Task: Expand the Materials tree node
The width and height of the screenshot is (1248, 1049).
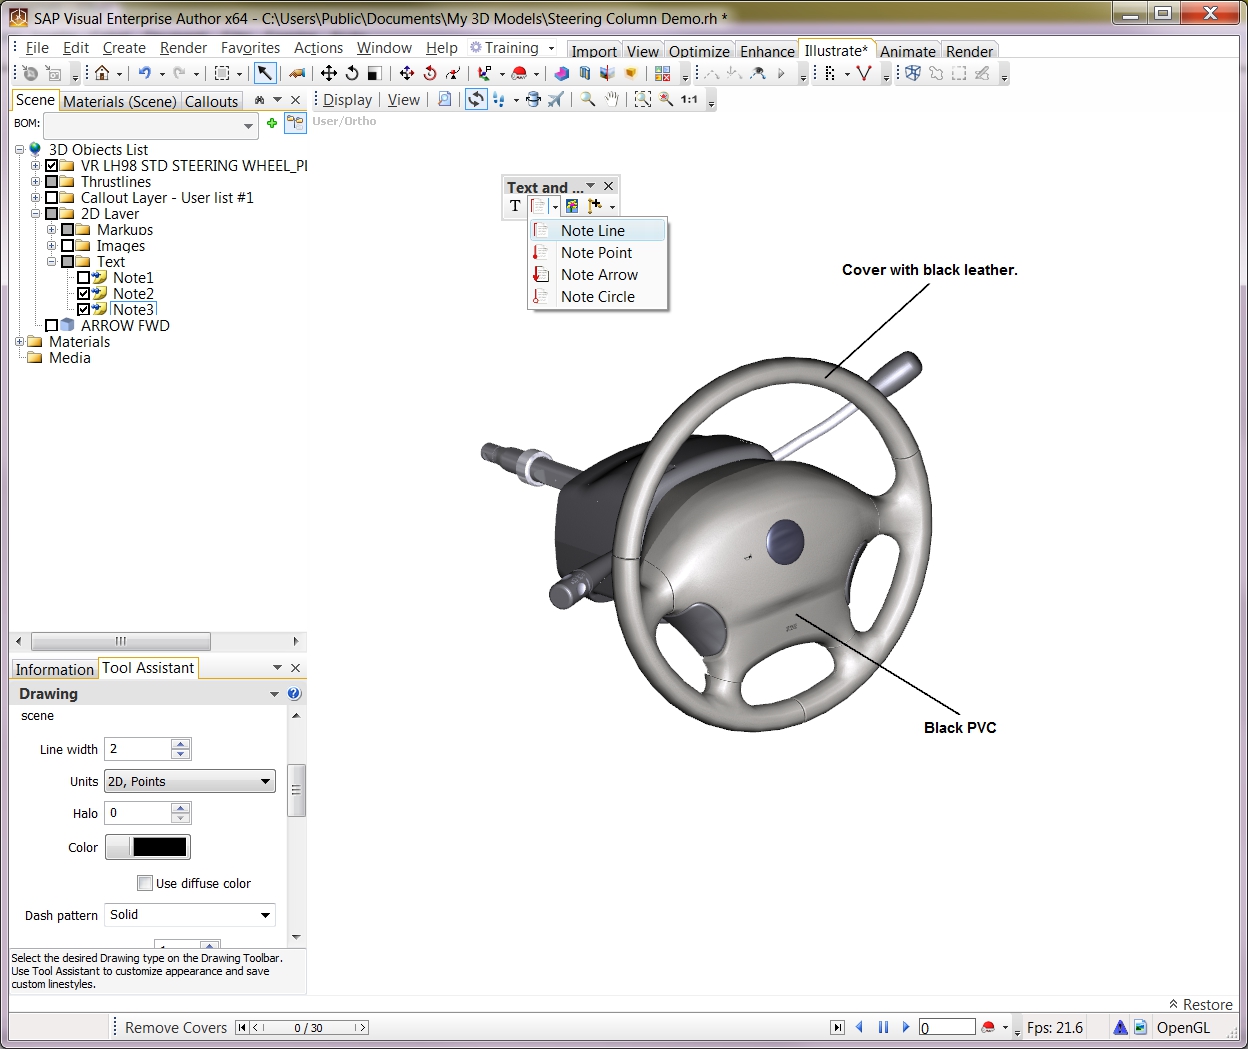Action: point(19,342)
